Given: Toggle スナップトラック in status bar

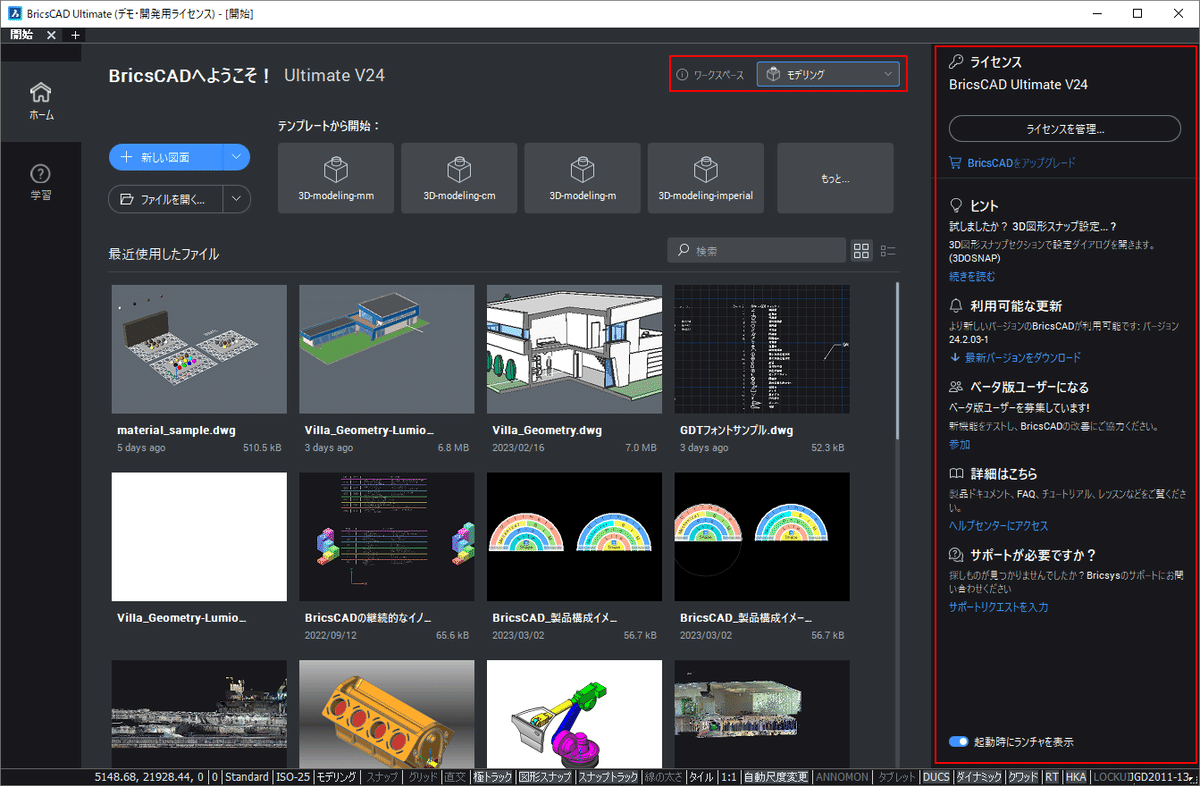Looking at the screenshot, I should click(x=608, y=777).
